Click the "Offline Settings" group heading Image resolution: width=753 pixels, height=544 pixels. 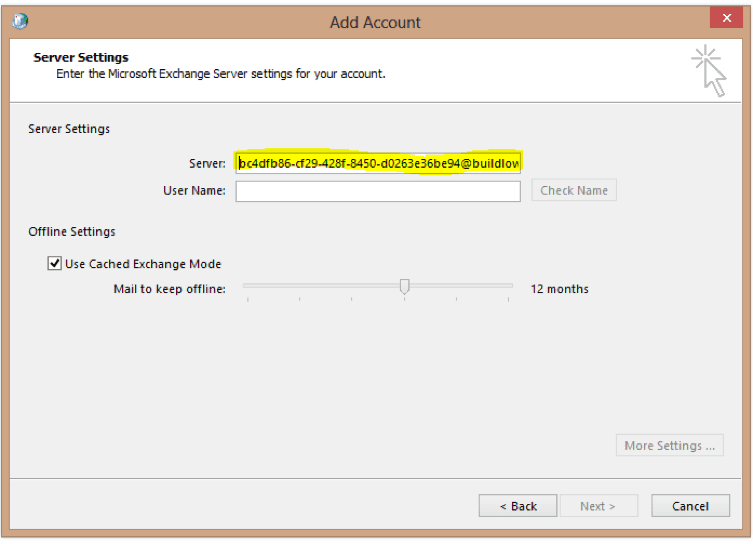[x=72, y=231]
